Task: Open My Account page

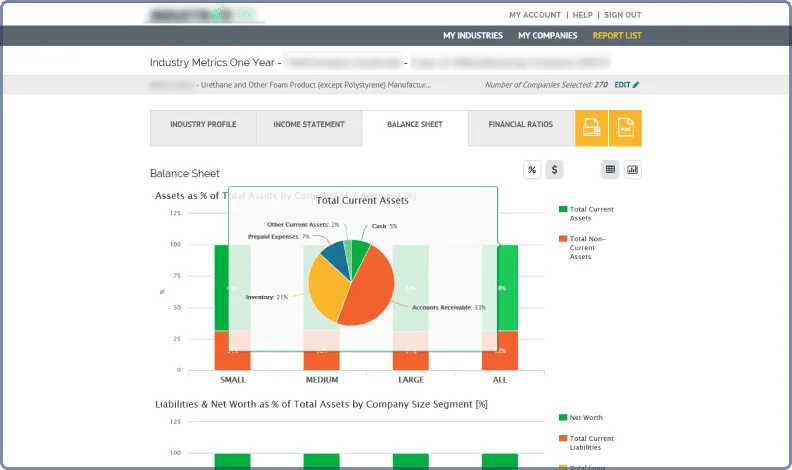Action: pos(535,15)
